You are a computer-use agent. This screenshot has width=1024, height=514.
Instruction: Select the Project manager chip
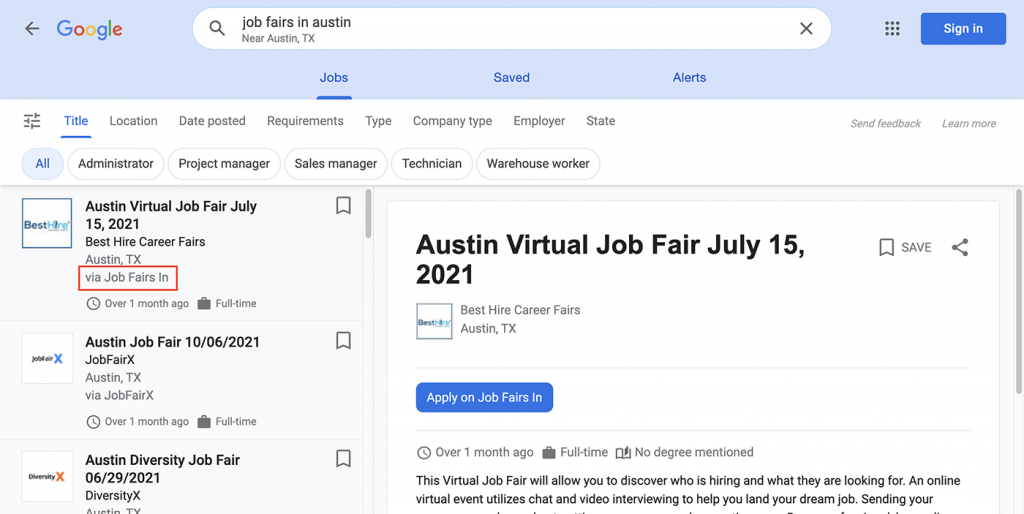coord(224,164)
